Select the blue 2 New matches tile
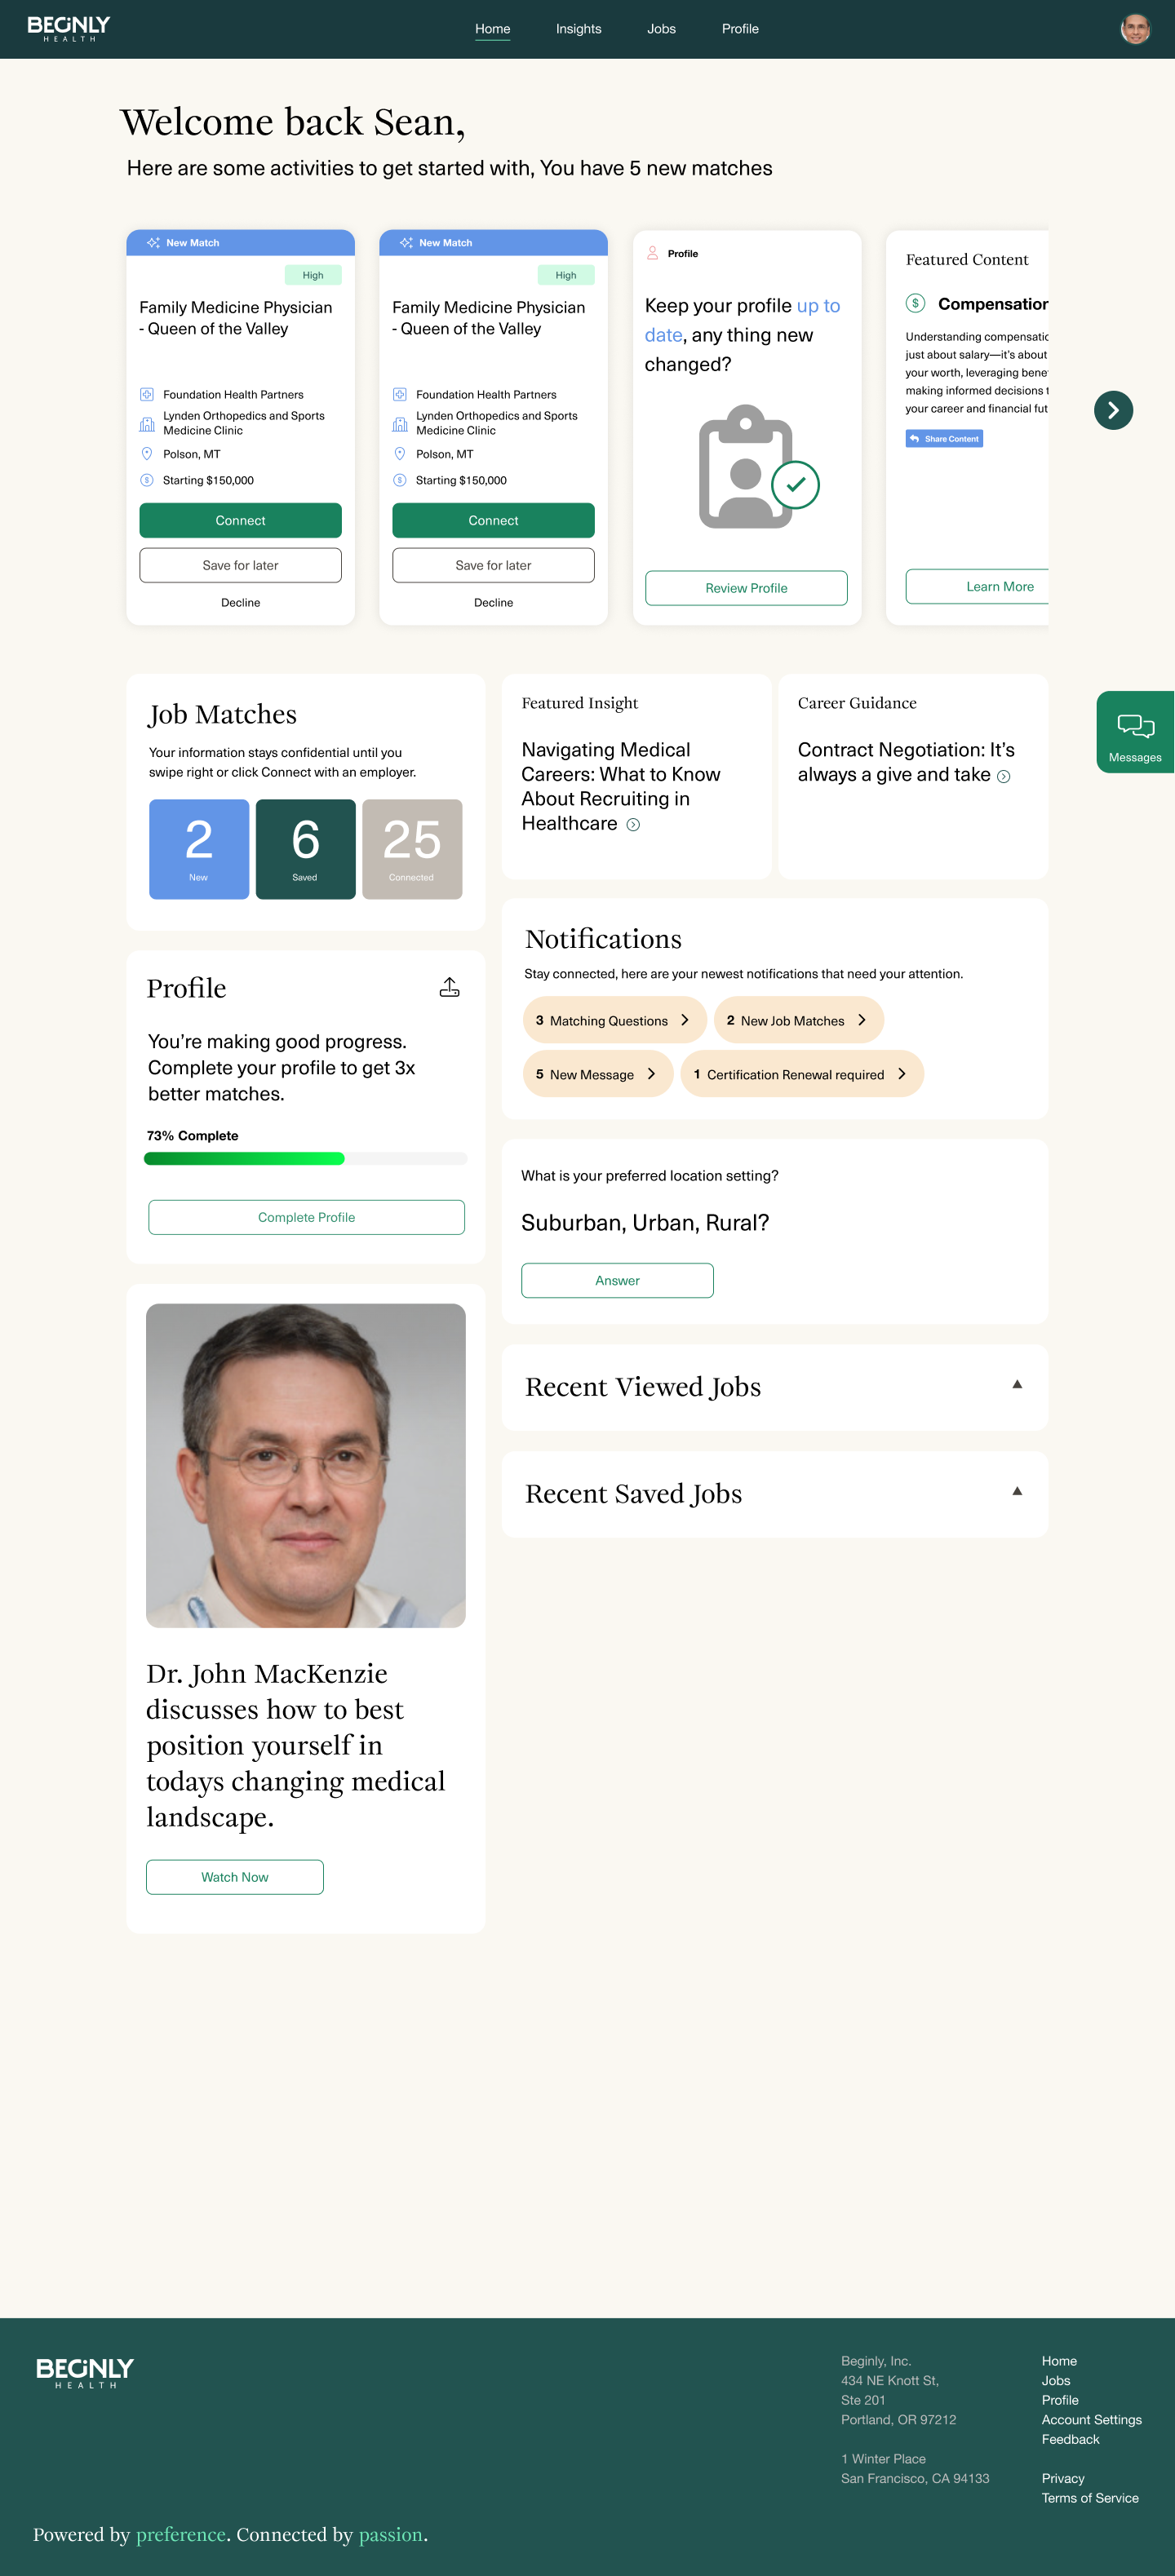The height and width of the screenshot is (2576, 1175). click(x=199, y=848)
